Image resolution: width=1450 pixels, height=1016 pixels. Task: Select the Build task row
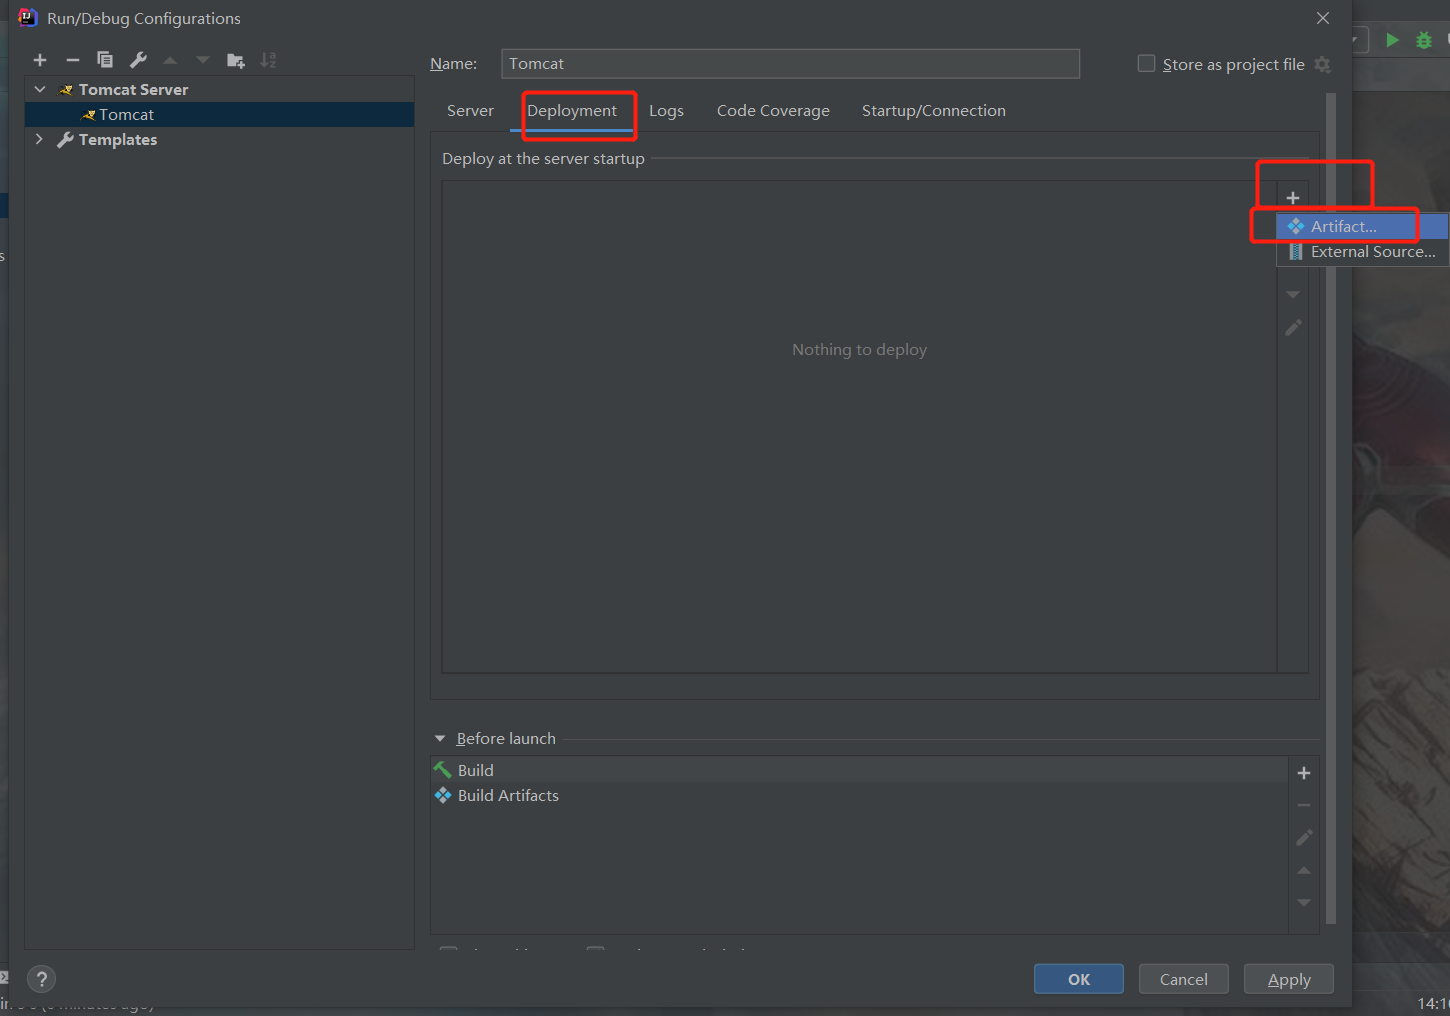click(859, 770)
